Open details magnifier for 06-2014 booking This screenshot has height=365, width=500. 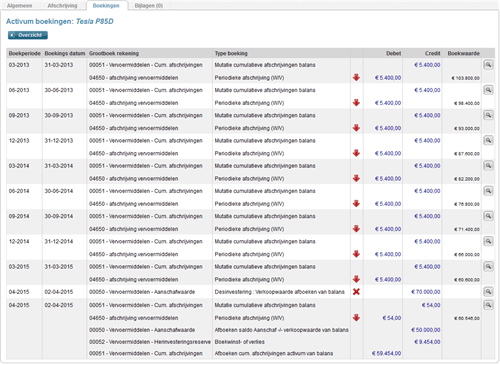pos(488,191)
